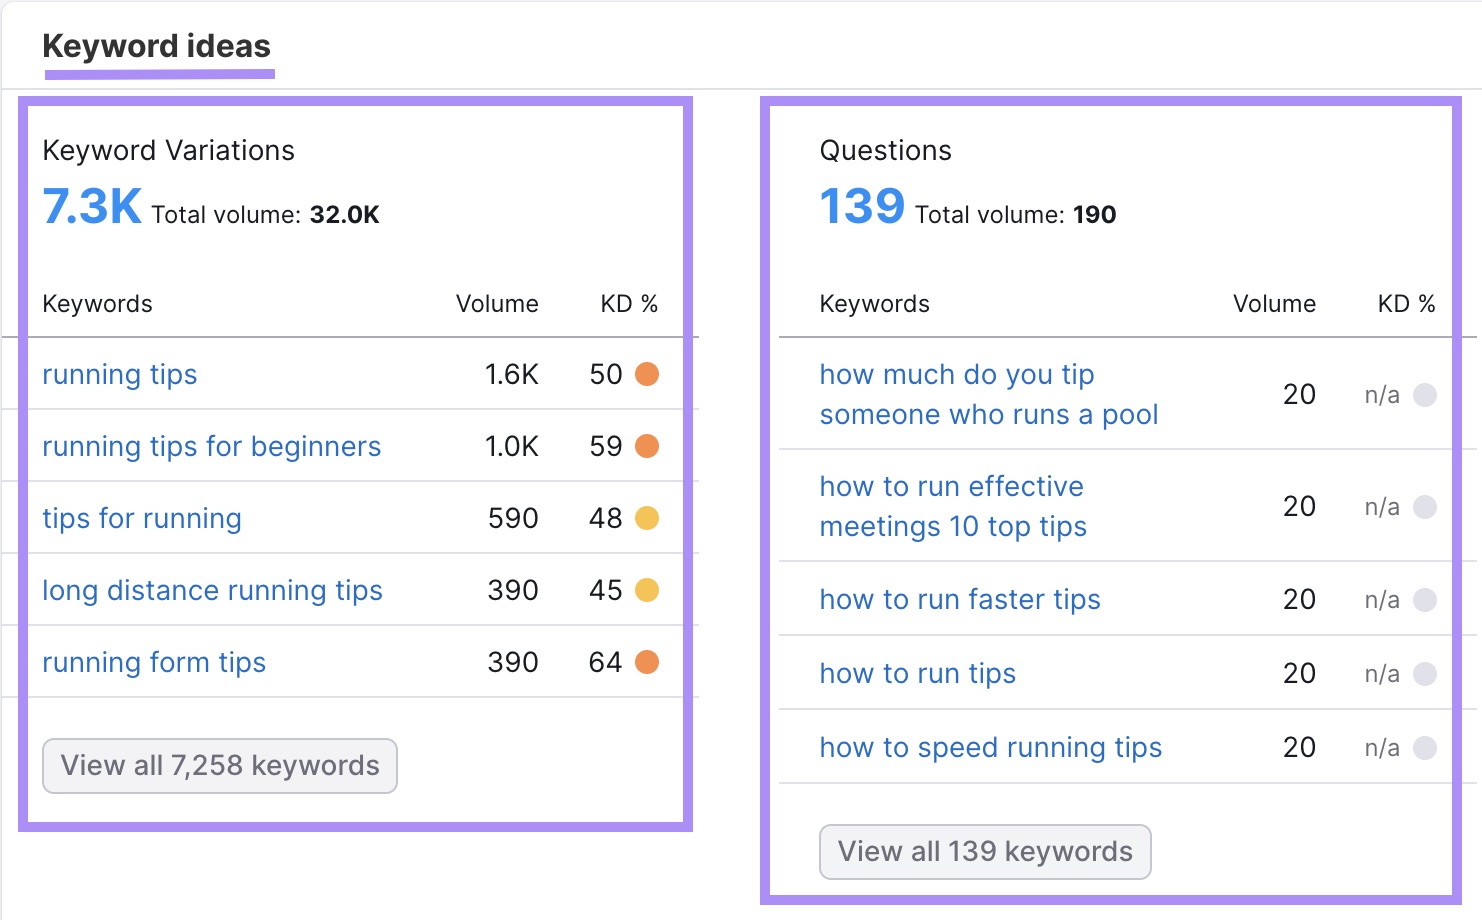
Task: Click the 7.3K keyword variations count
Action: [x=91, y=206]
